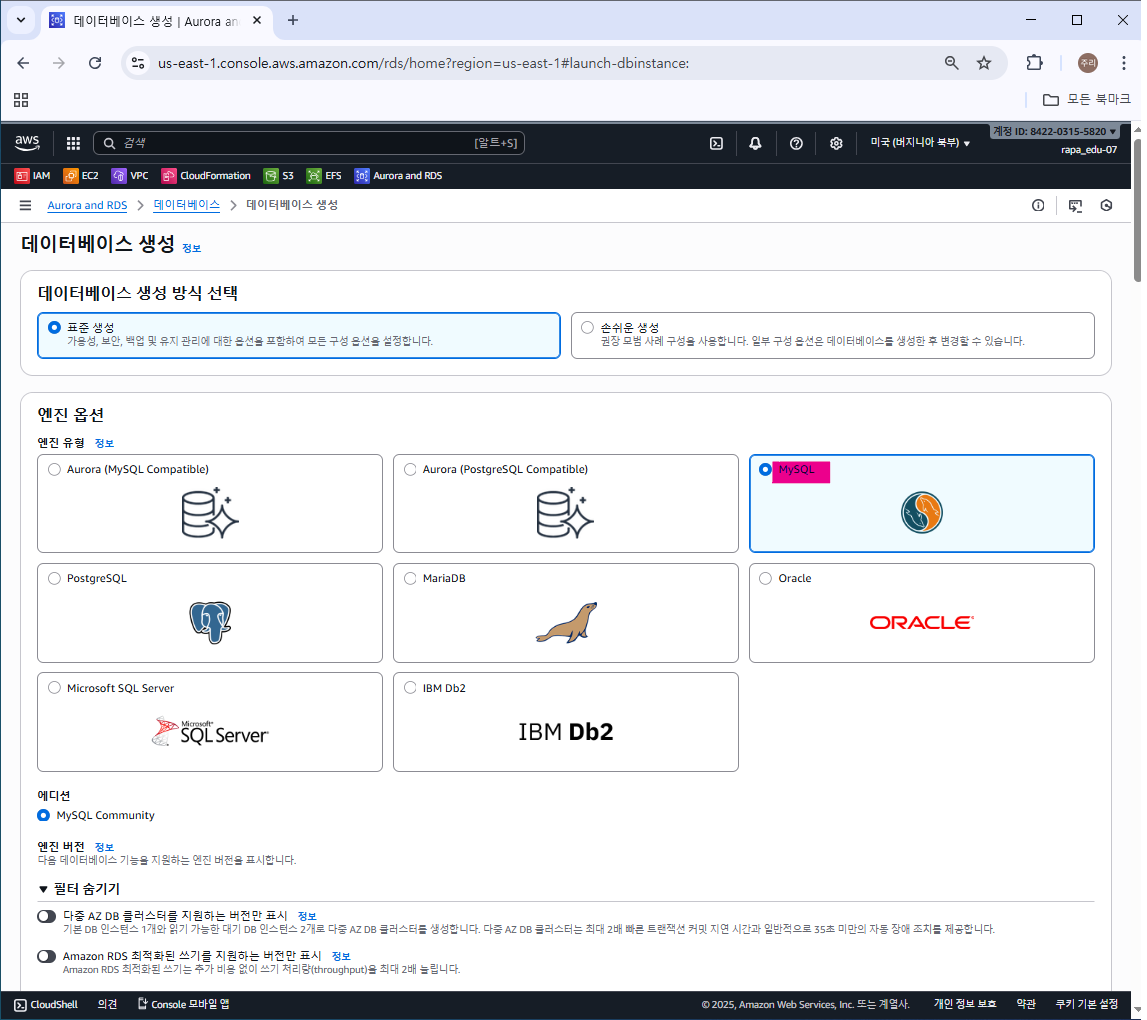Click the AWS logo home icon

tap(28, 143)
